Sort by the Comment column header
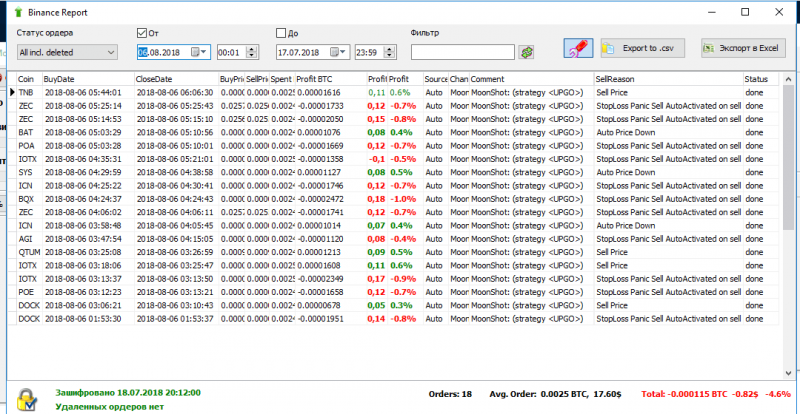Viewport: 800px width, 414px height. pyautogui.click(x=532, y=79)
